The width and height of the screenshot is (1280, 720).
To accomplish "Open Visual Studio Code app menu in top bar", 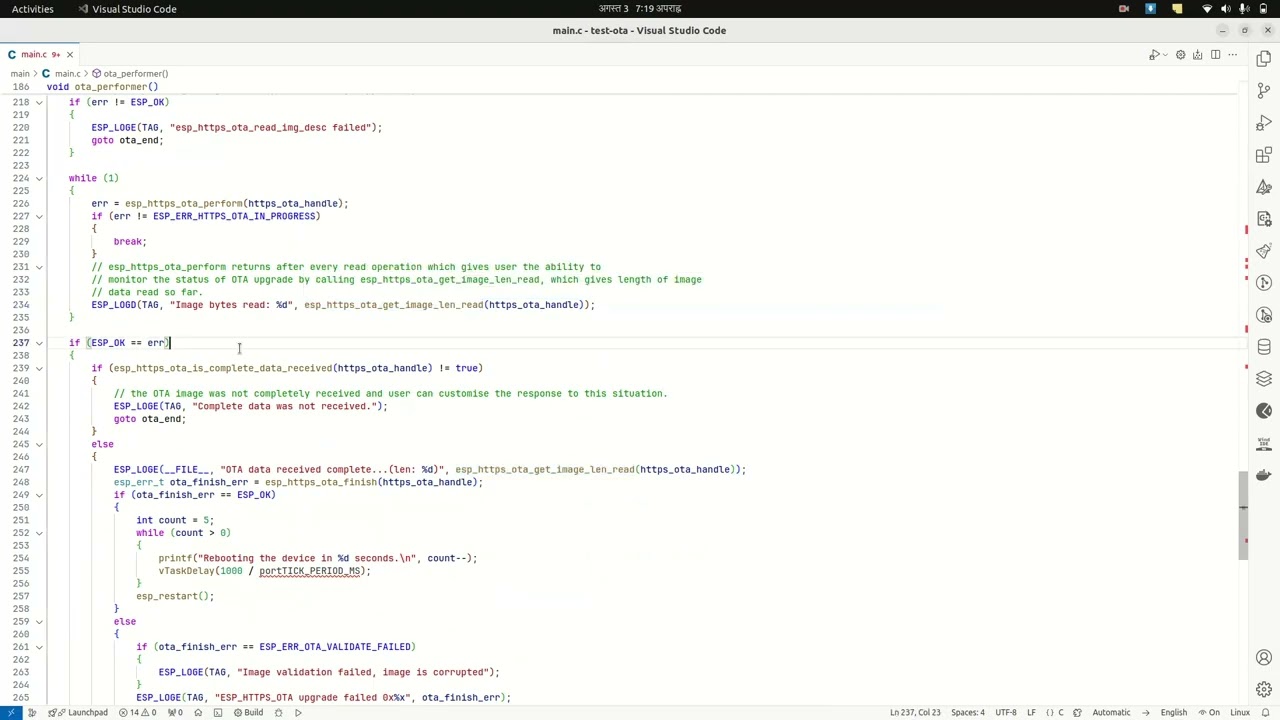I will 126,9.
